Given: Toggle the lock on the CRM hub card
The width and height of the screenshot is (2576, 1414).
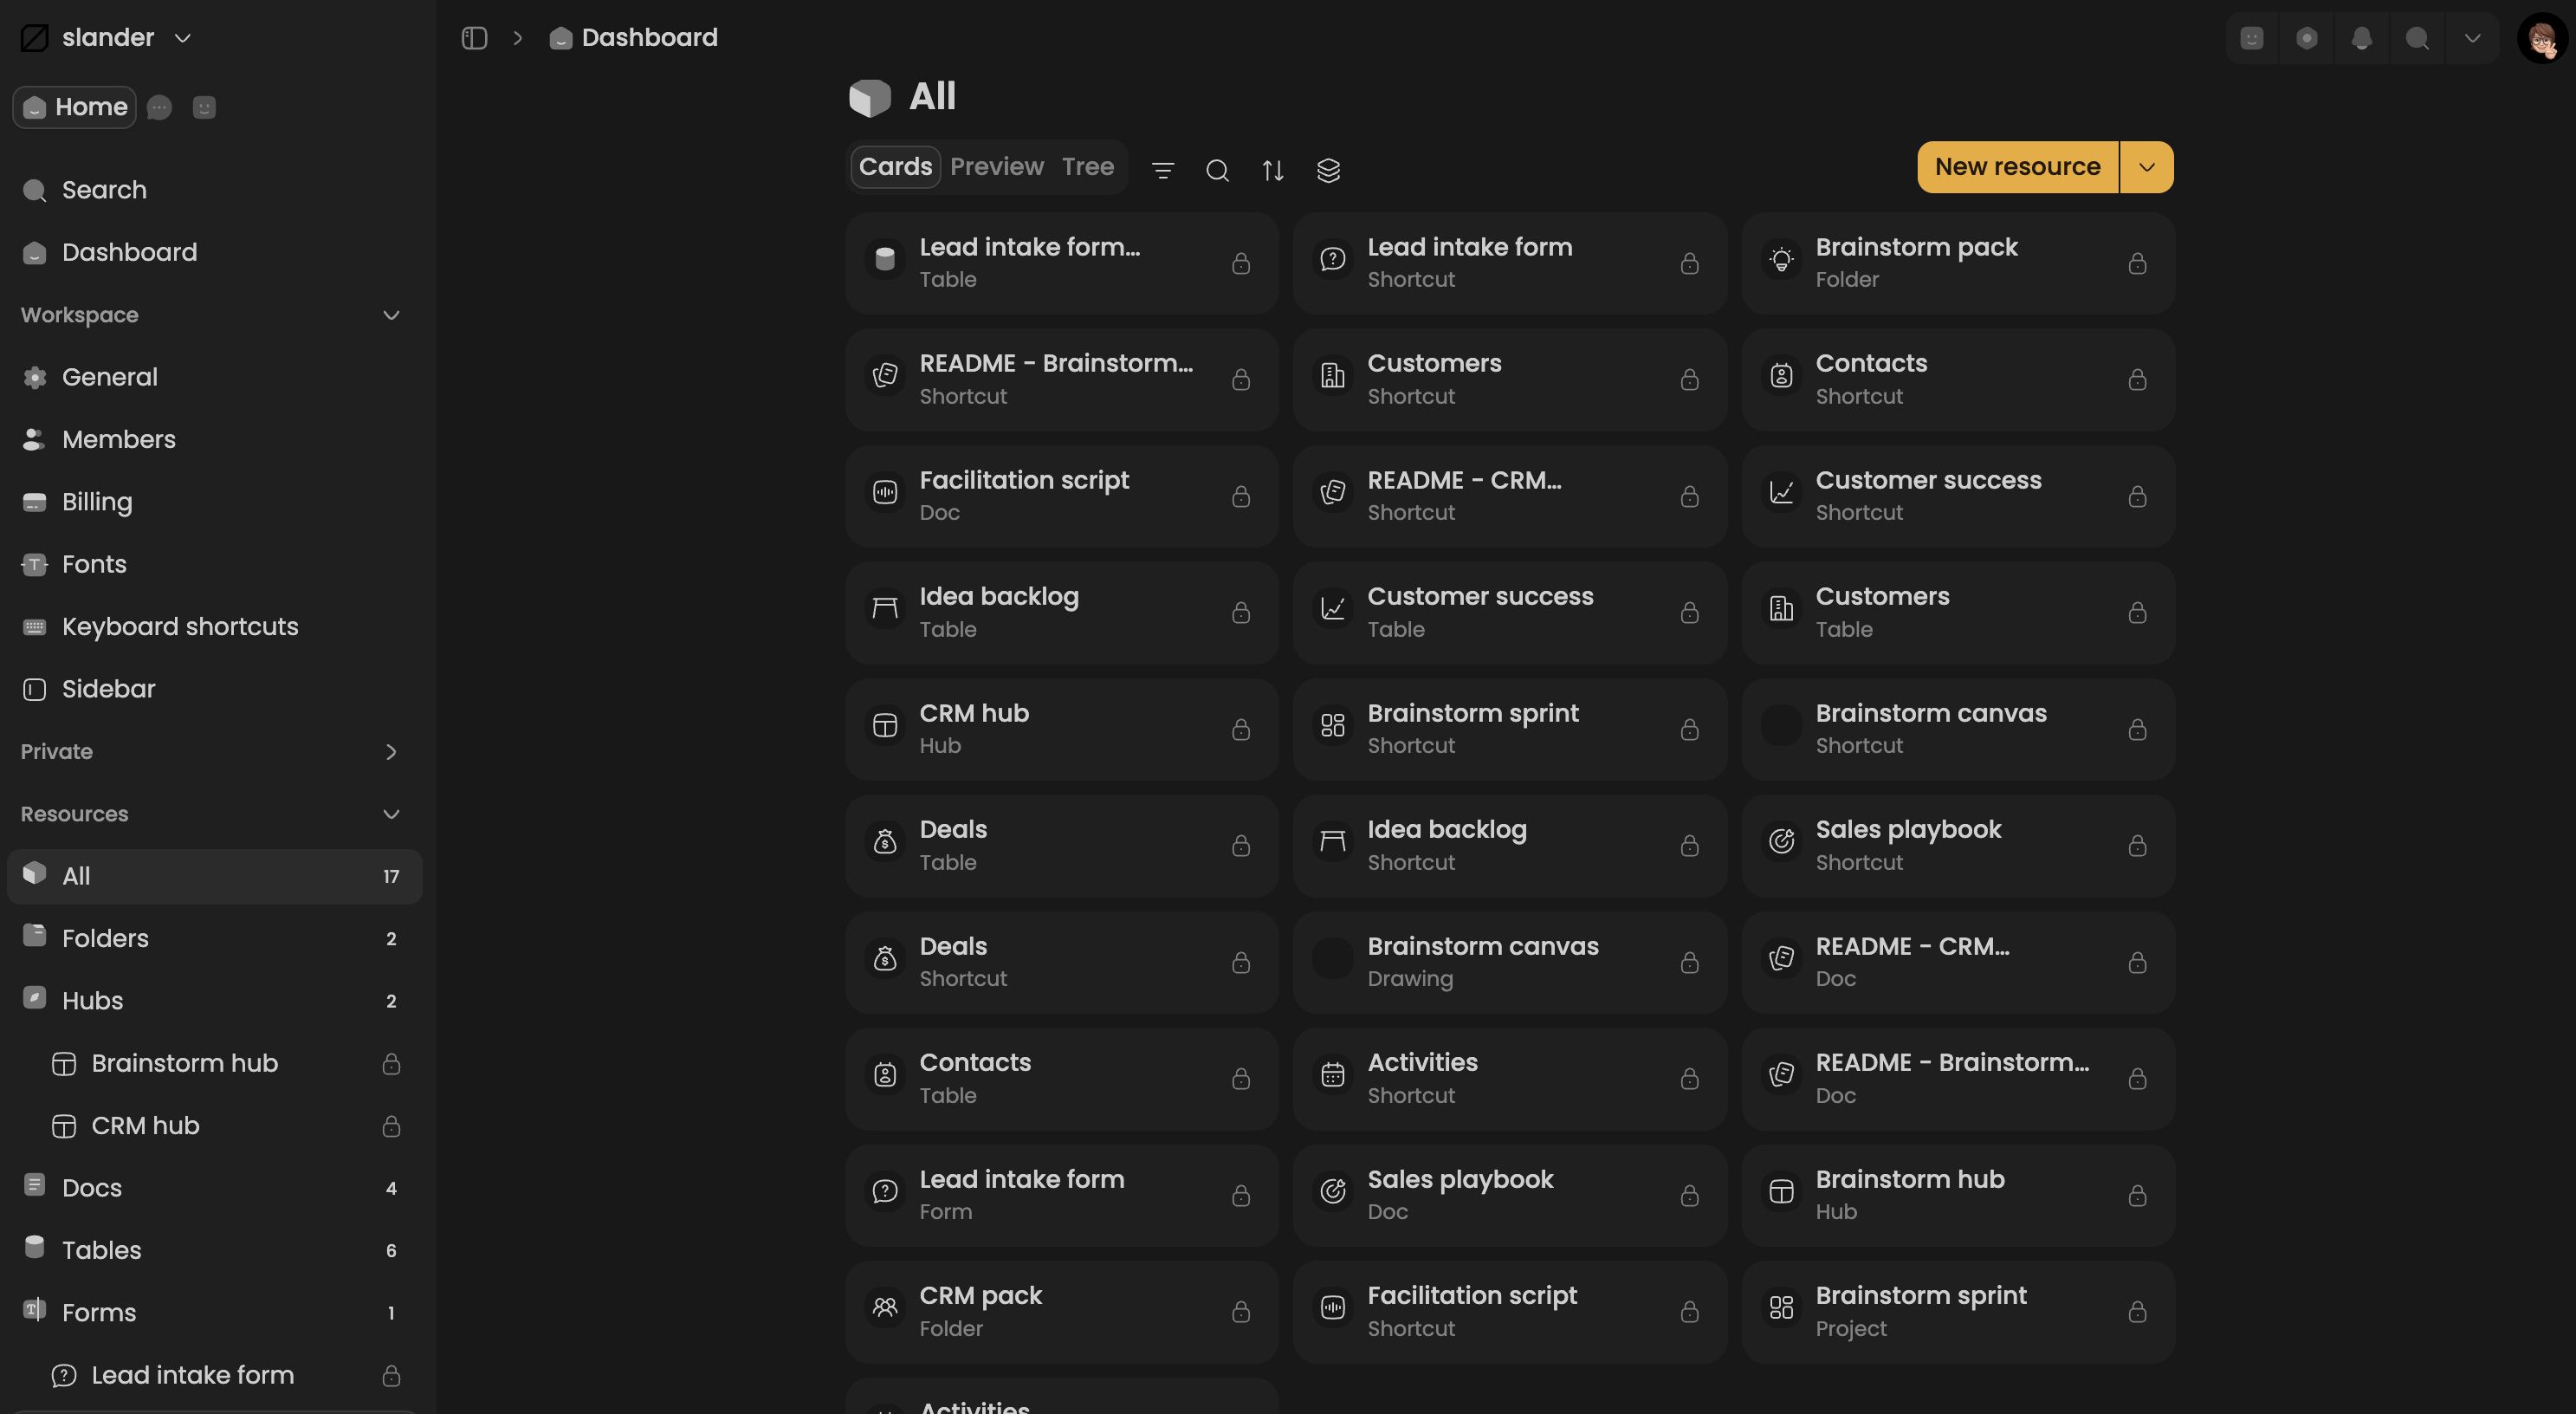Looking at the screenshot, I should pos(1241,729).
